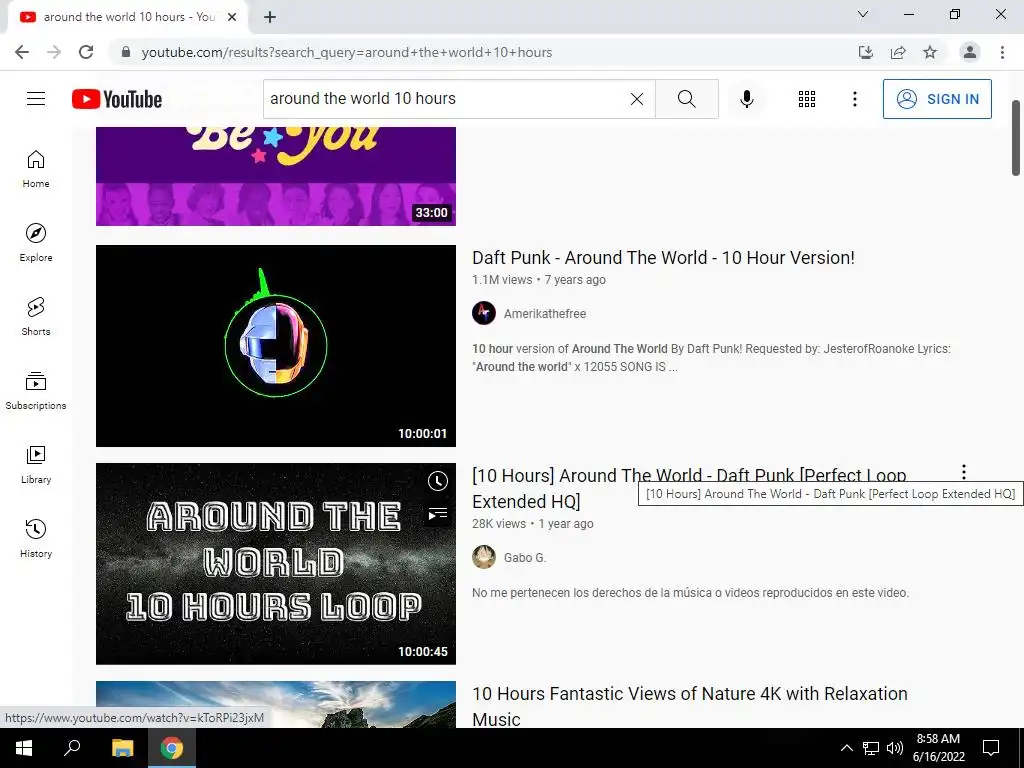Open Chrome's three-dot menu
This screenshot has width=1024, height=768.
(x=1002, y=52)
